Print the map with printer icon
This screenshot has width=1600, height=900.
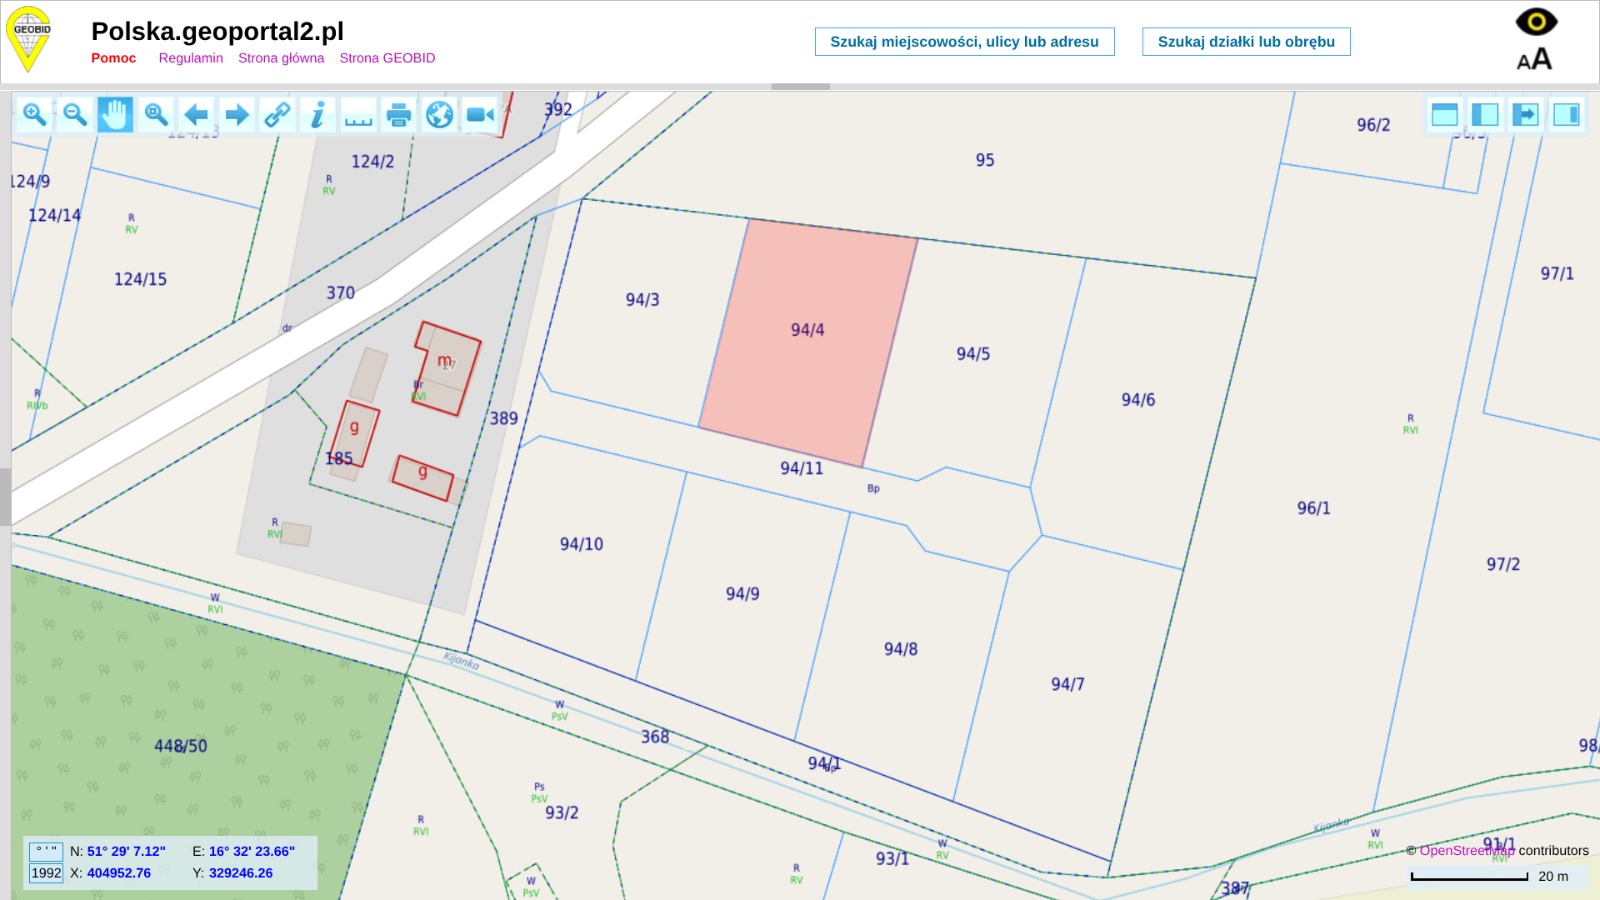coord(399,115)
